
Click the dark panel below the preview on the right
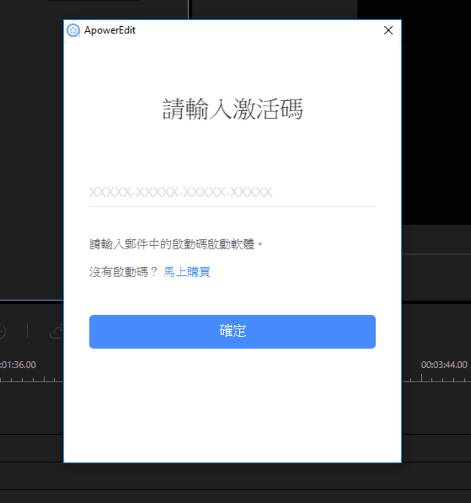(436, 278)
